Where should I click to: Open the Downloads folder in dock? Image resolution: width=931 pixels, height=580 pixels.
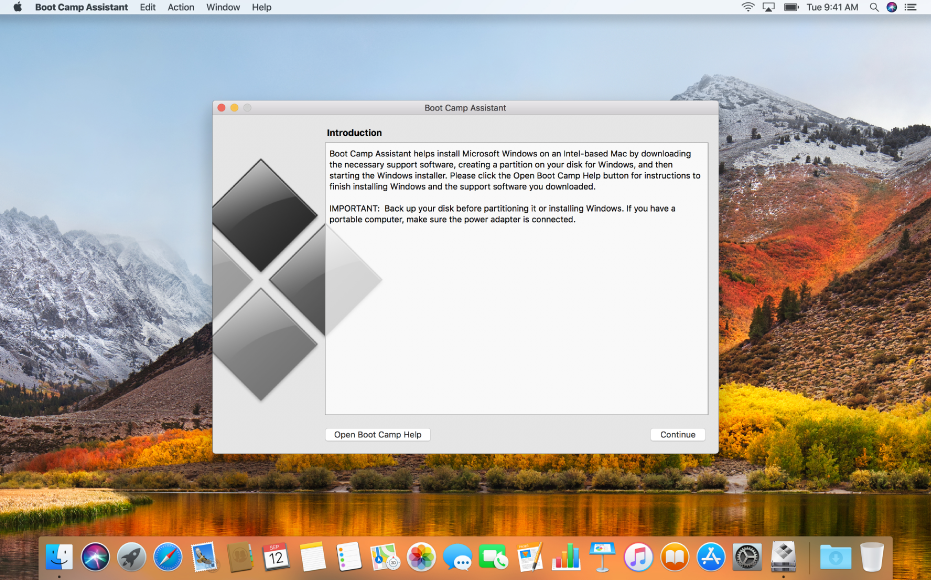point(835,557)
